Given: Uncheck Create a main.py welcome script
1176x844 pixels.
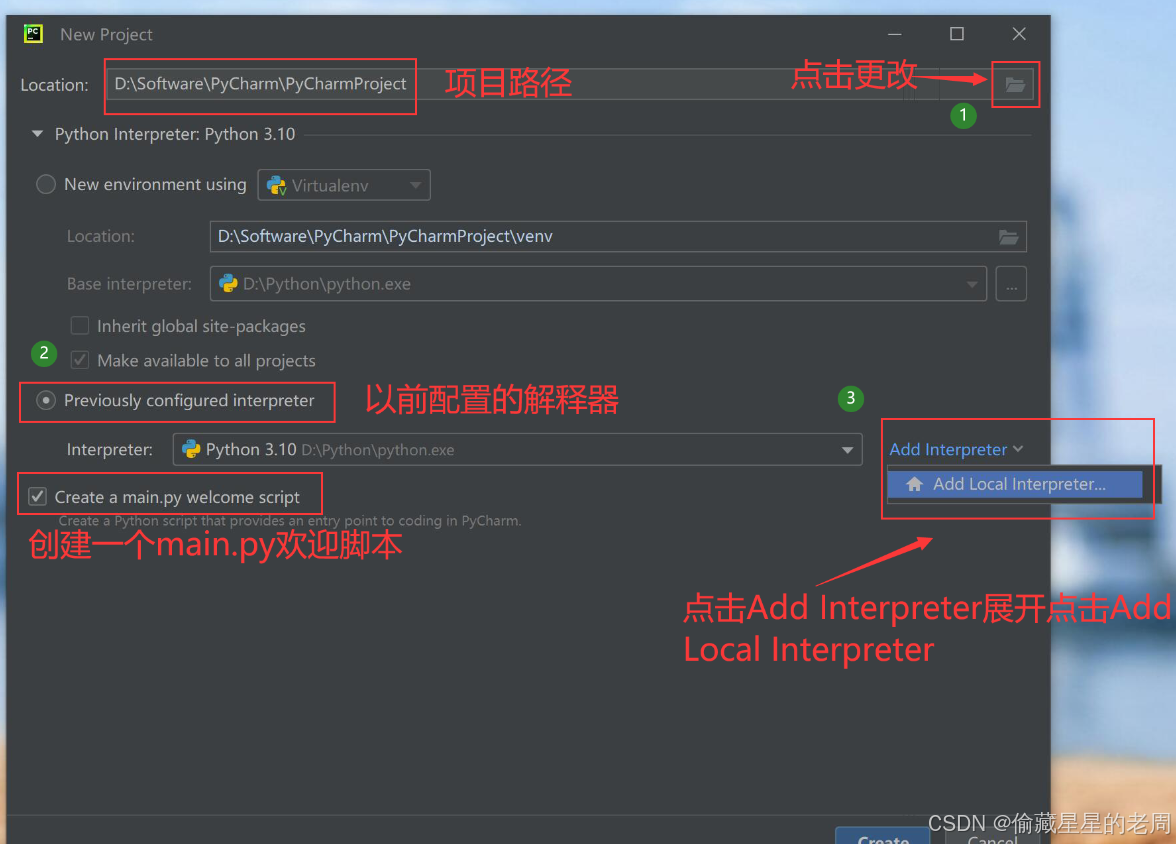Looking at the screenshot, I should click(x=38, y=497).
